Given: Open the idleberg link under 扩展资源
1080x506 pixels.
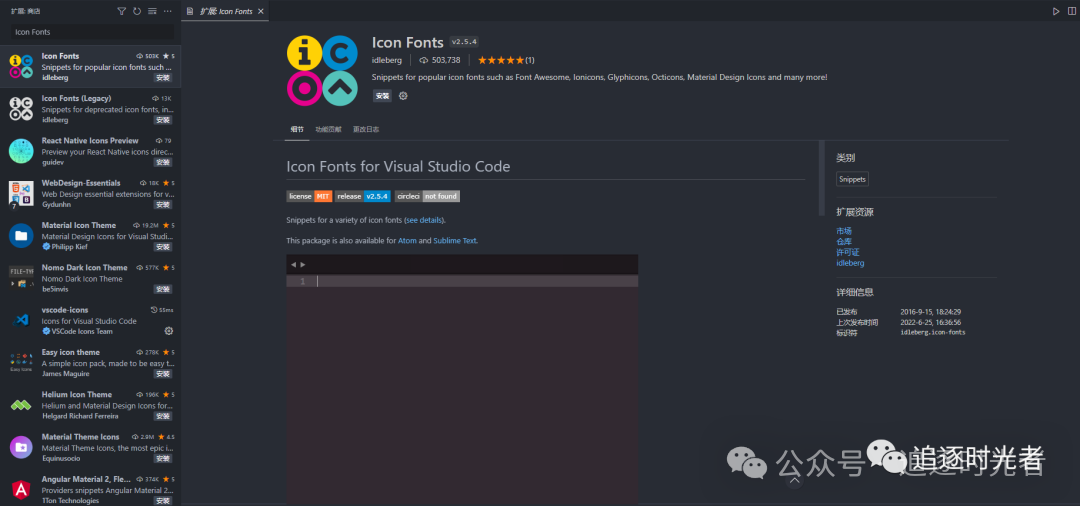Looking at the screenshot, I should tap(850, 263).
